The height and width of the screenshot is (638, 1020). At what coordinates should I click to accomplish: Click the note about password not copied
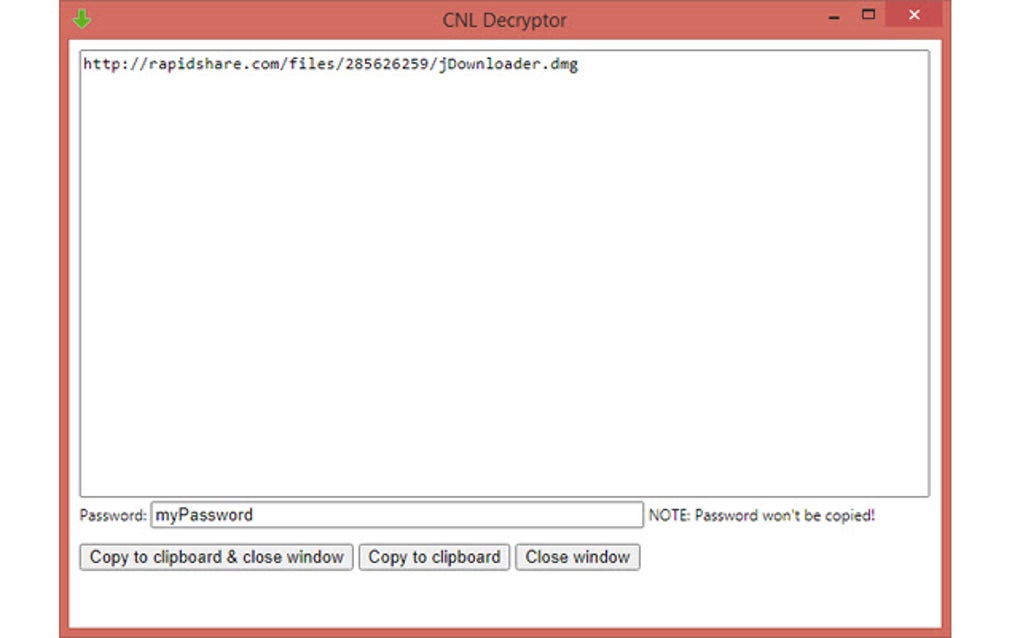click(x=764, y=515)
